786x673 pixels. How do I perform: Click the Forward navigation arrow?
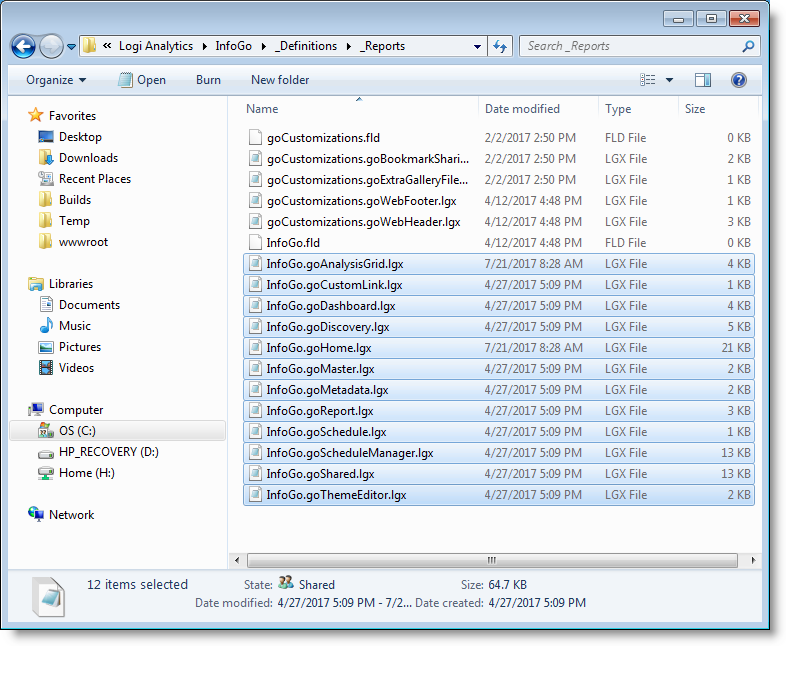(51, 47)
